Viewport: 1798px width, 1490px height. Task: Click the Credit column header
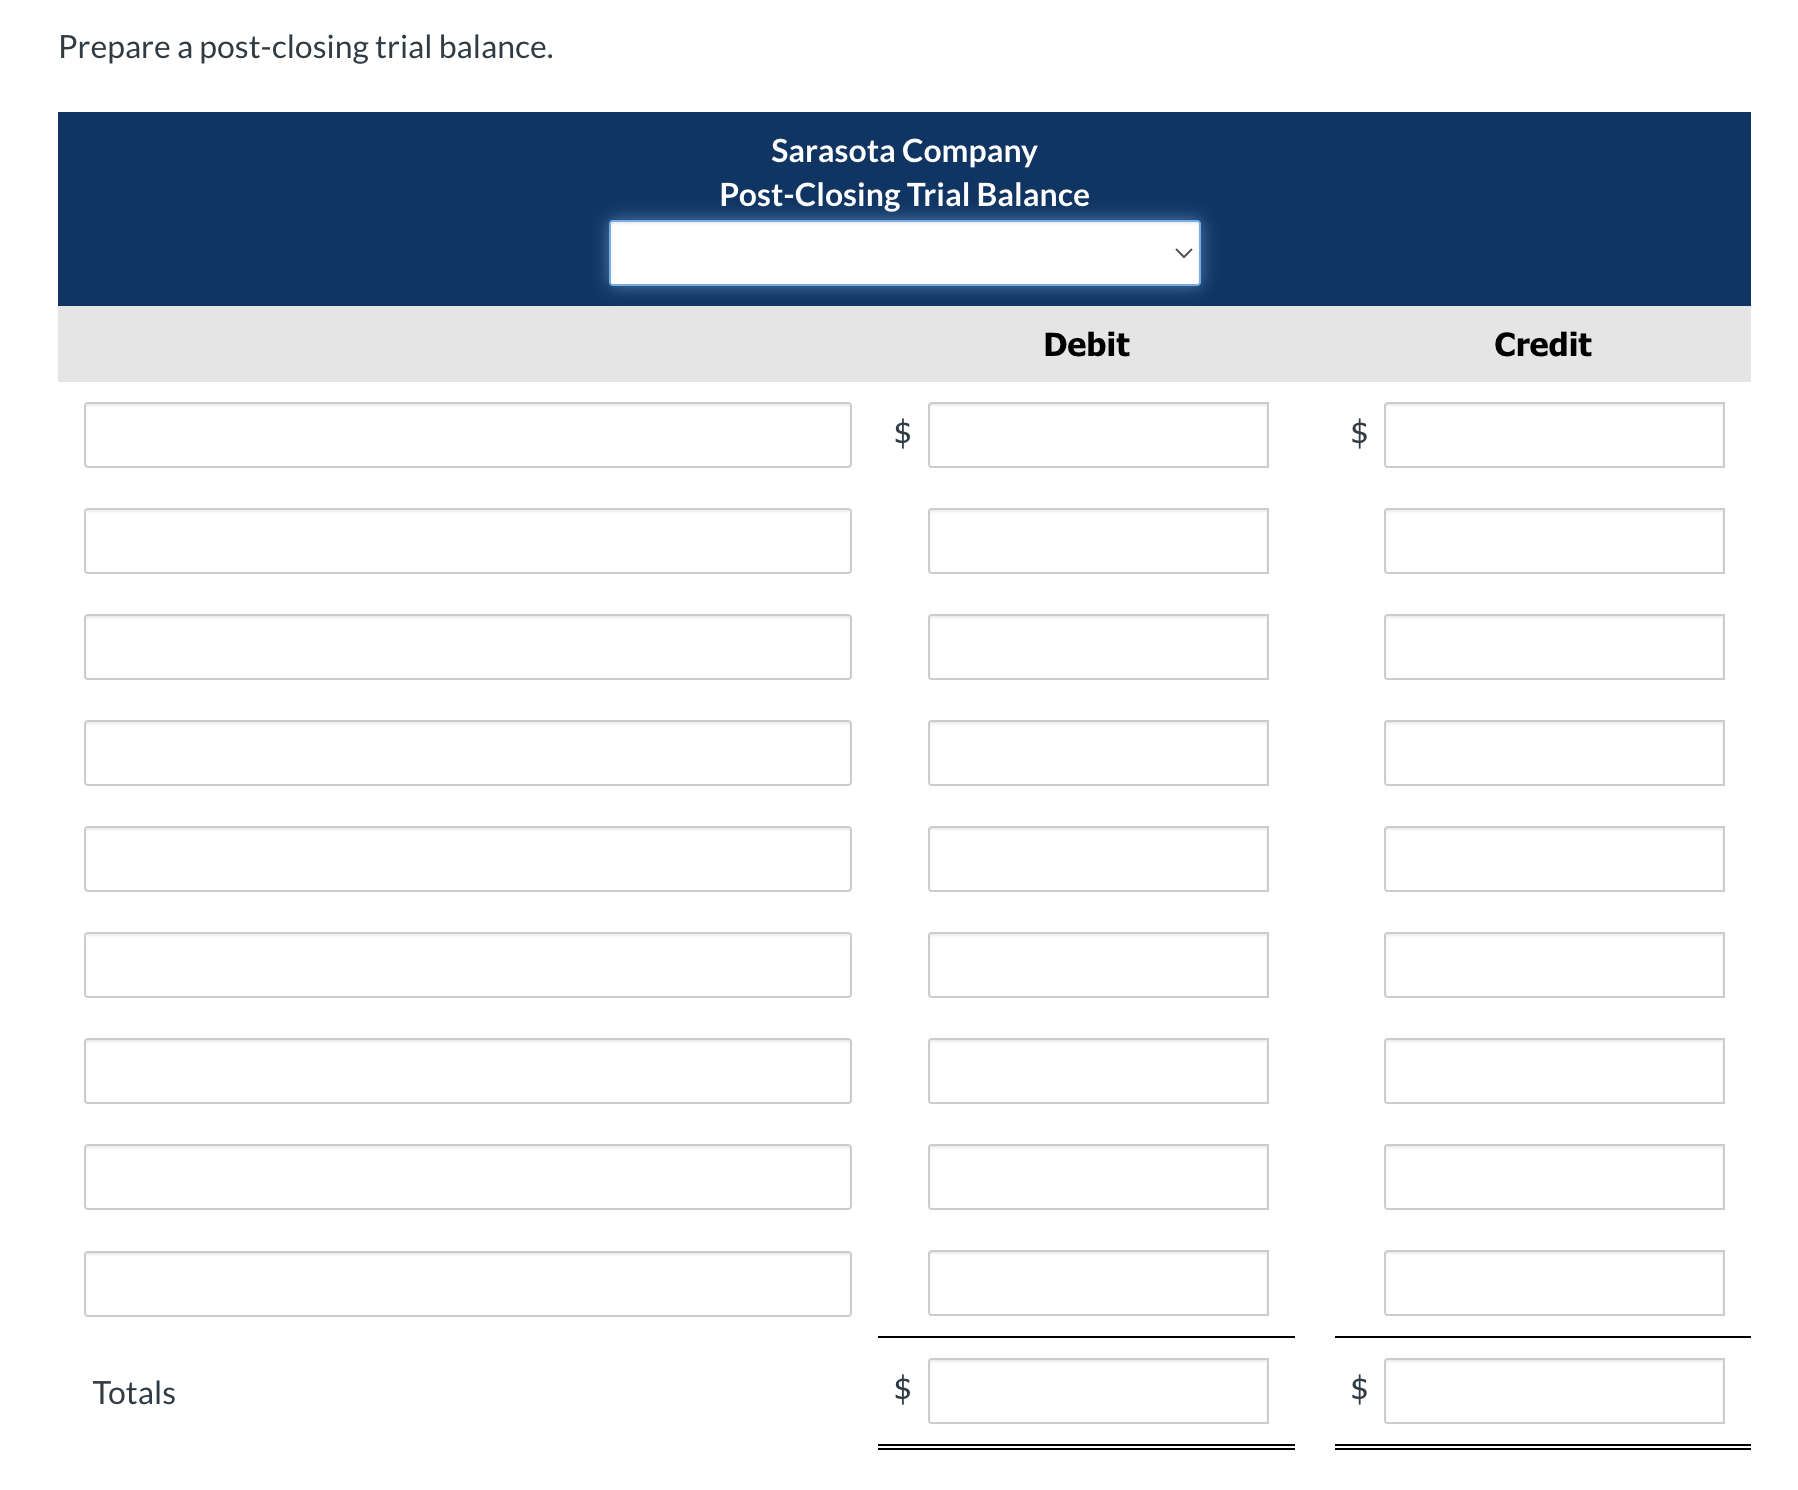1542,345
